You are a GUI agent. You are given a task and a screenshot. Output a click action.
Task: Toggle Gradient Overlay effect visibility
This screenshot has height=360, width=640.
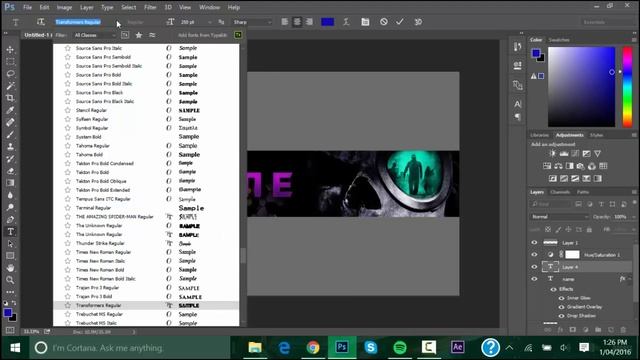[561, 307]
